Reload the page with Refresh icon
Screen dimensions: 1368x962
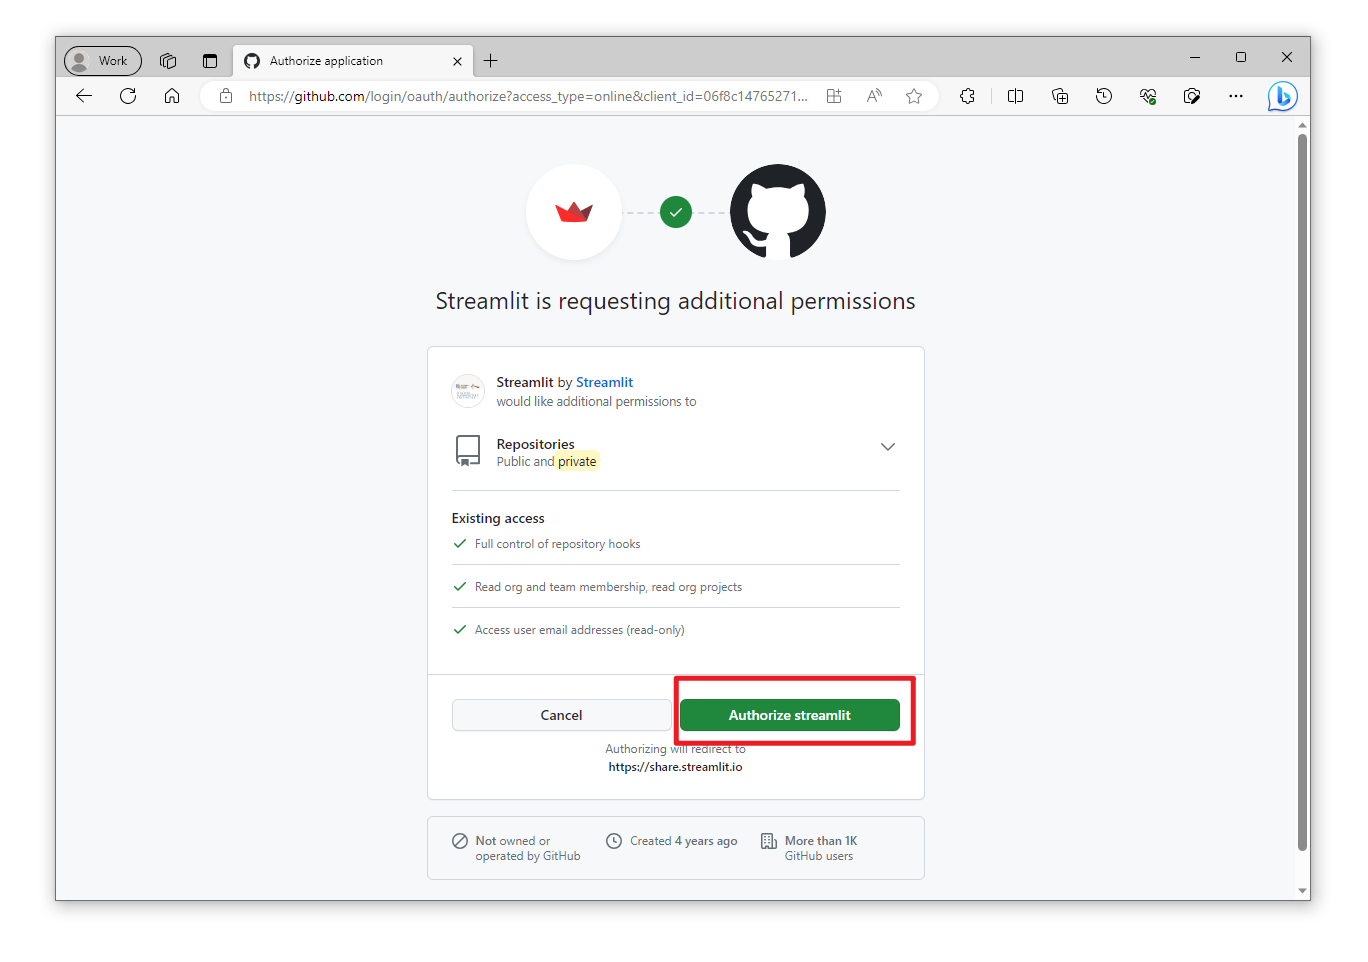(128, 96)
